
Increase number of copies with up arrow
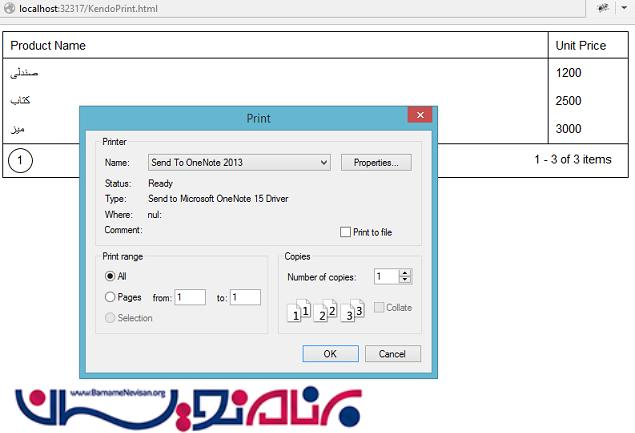[x=405, y=273]
